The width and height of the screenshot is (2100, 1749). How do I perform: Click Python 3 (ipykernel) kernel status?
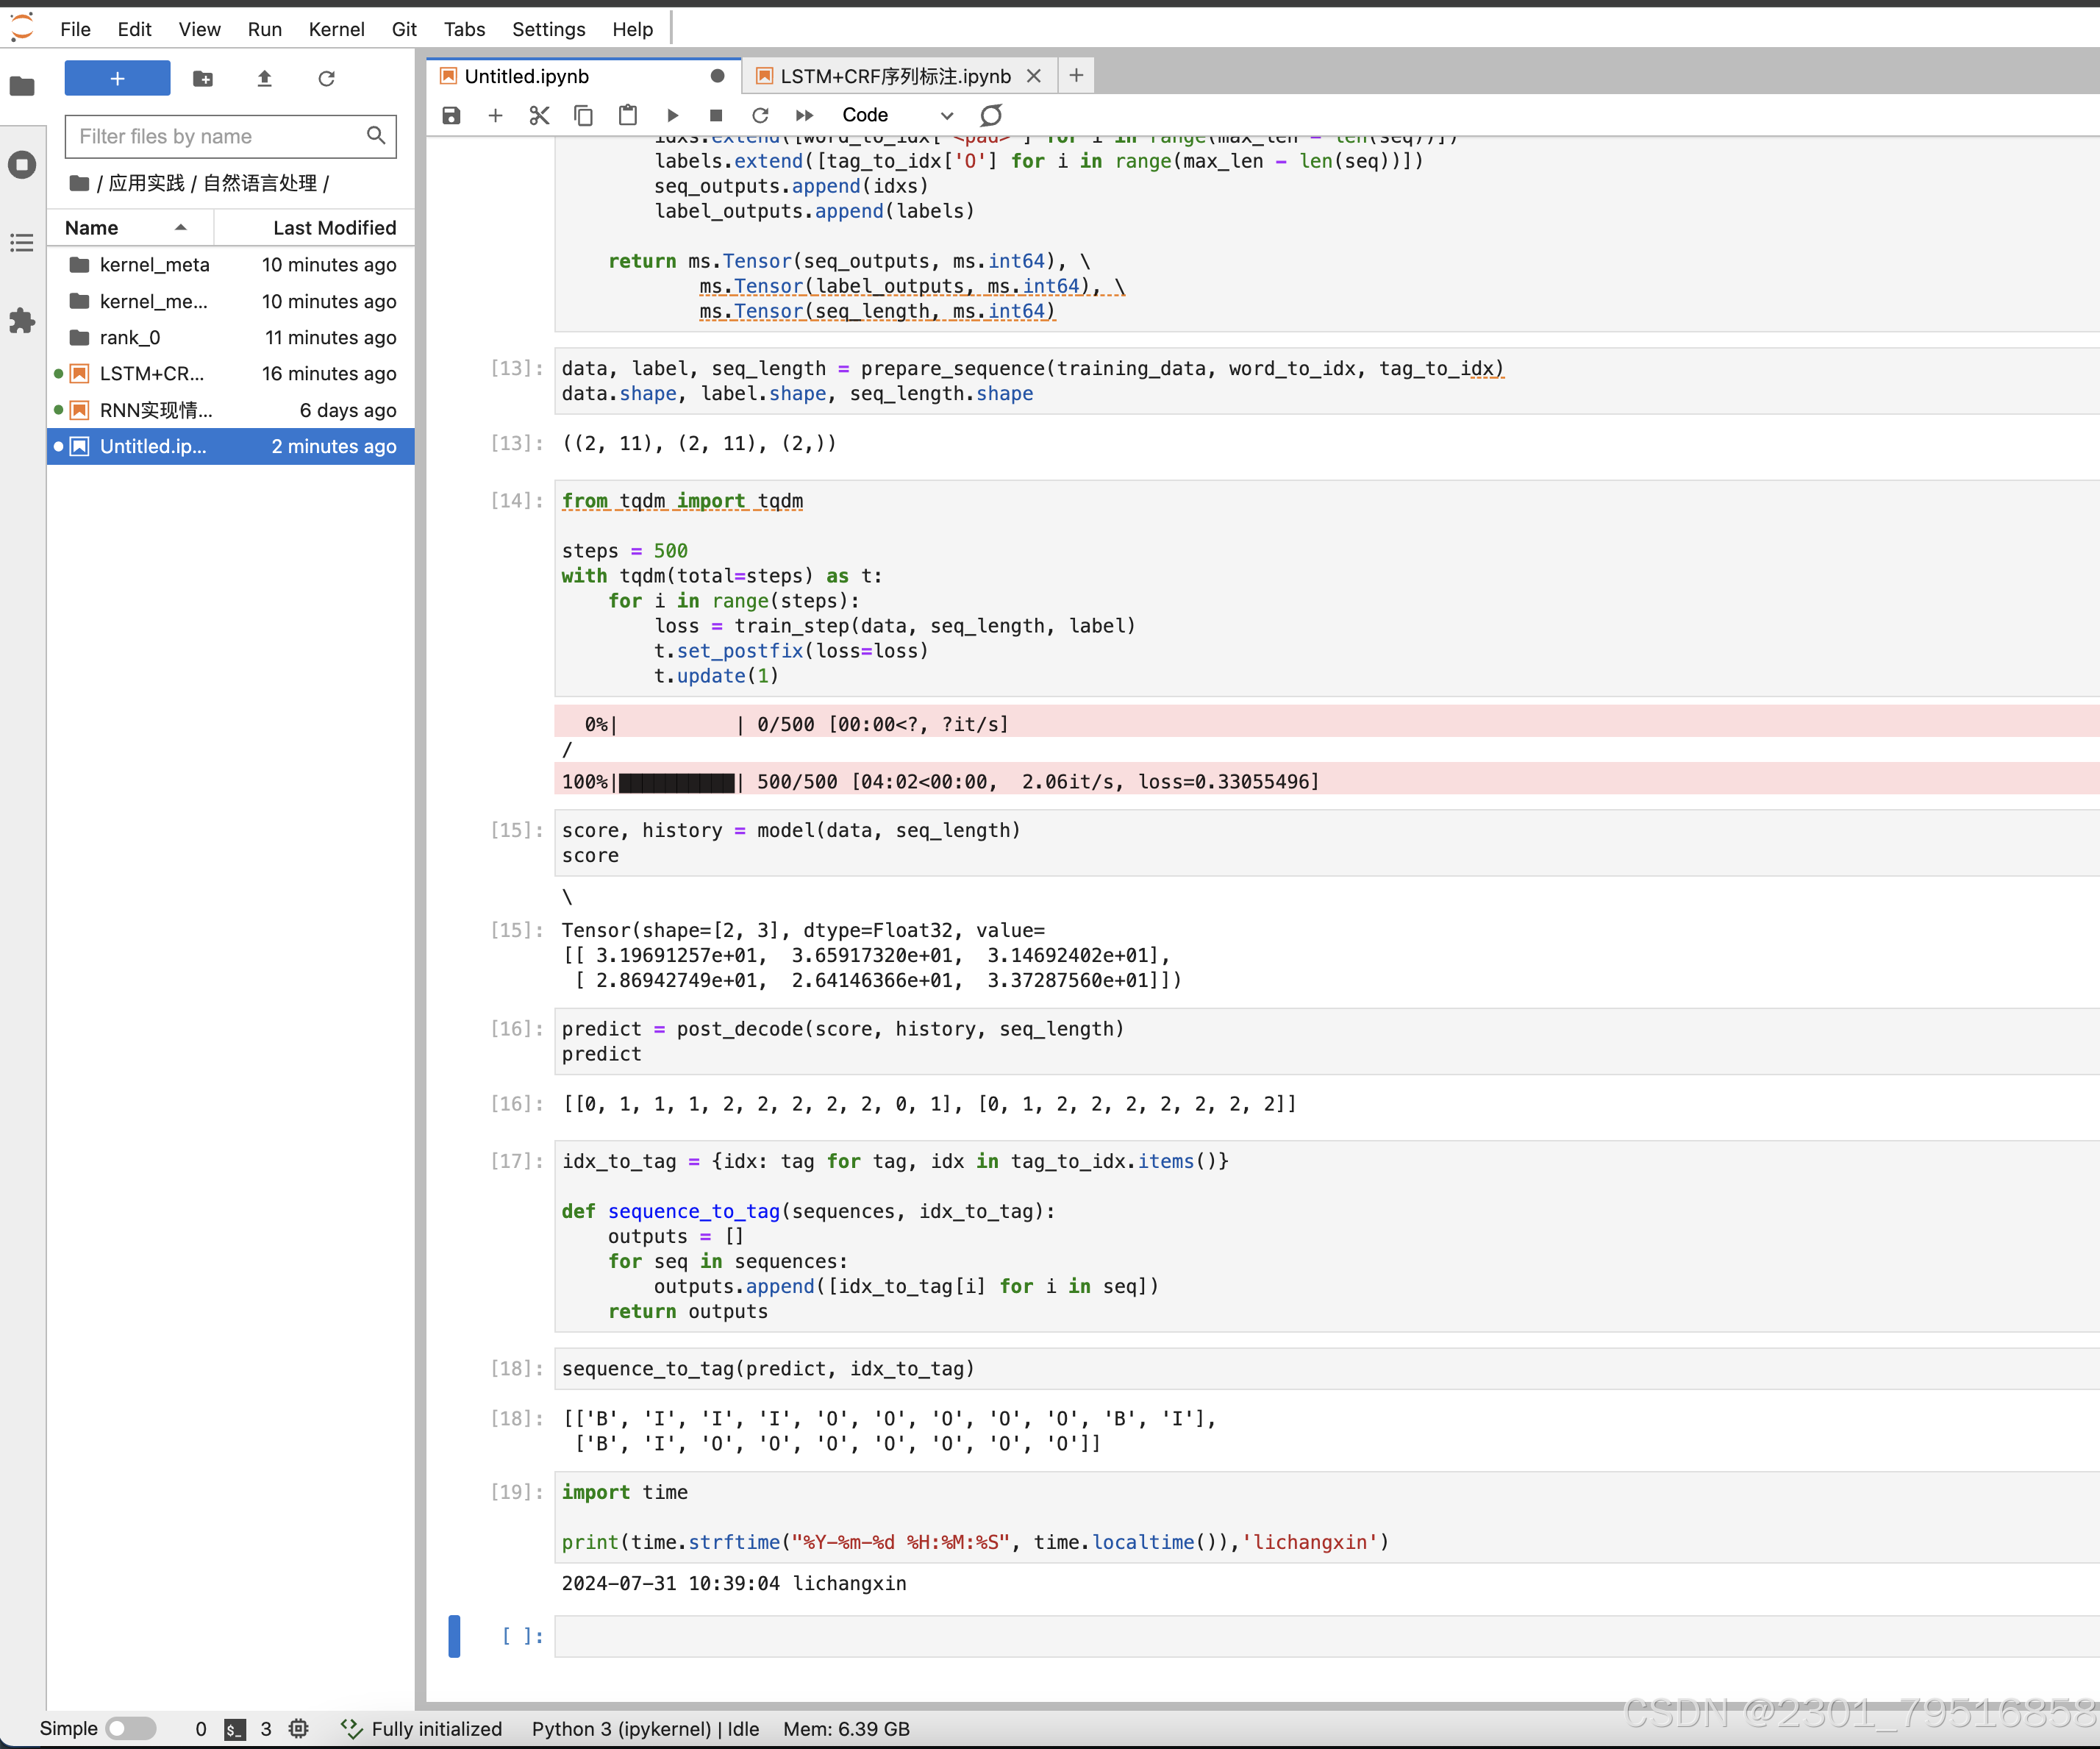tap(644, 1728)
